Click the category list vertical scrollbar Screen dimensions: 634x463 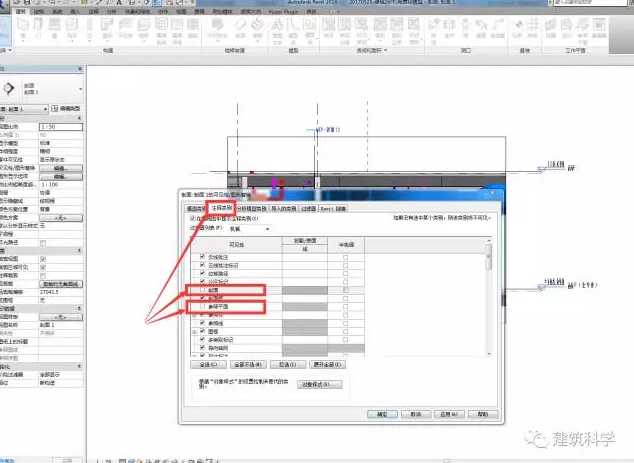coord(489,297)
